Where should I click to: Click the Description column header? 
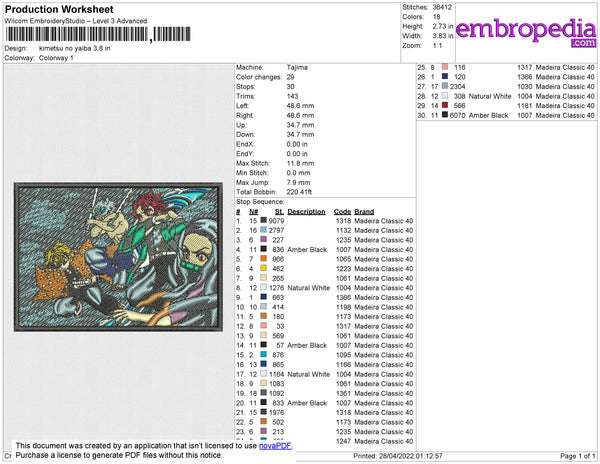pos(306,212)
